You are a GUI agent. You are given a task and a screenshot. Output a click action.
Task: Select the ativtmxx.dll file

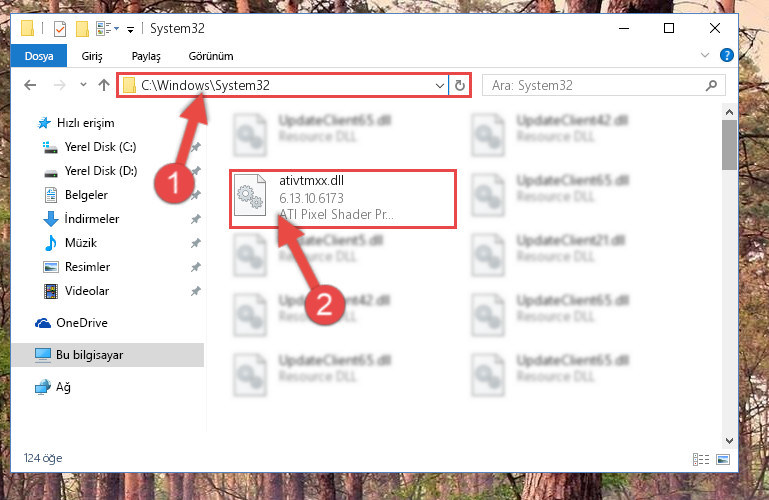pos(343,199)
